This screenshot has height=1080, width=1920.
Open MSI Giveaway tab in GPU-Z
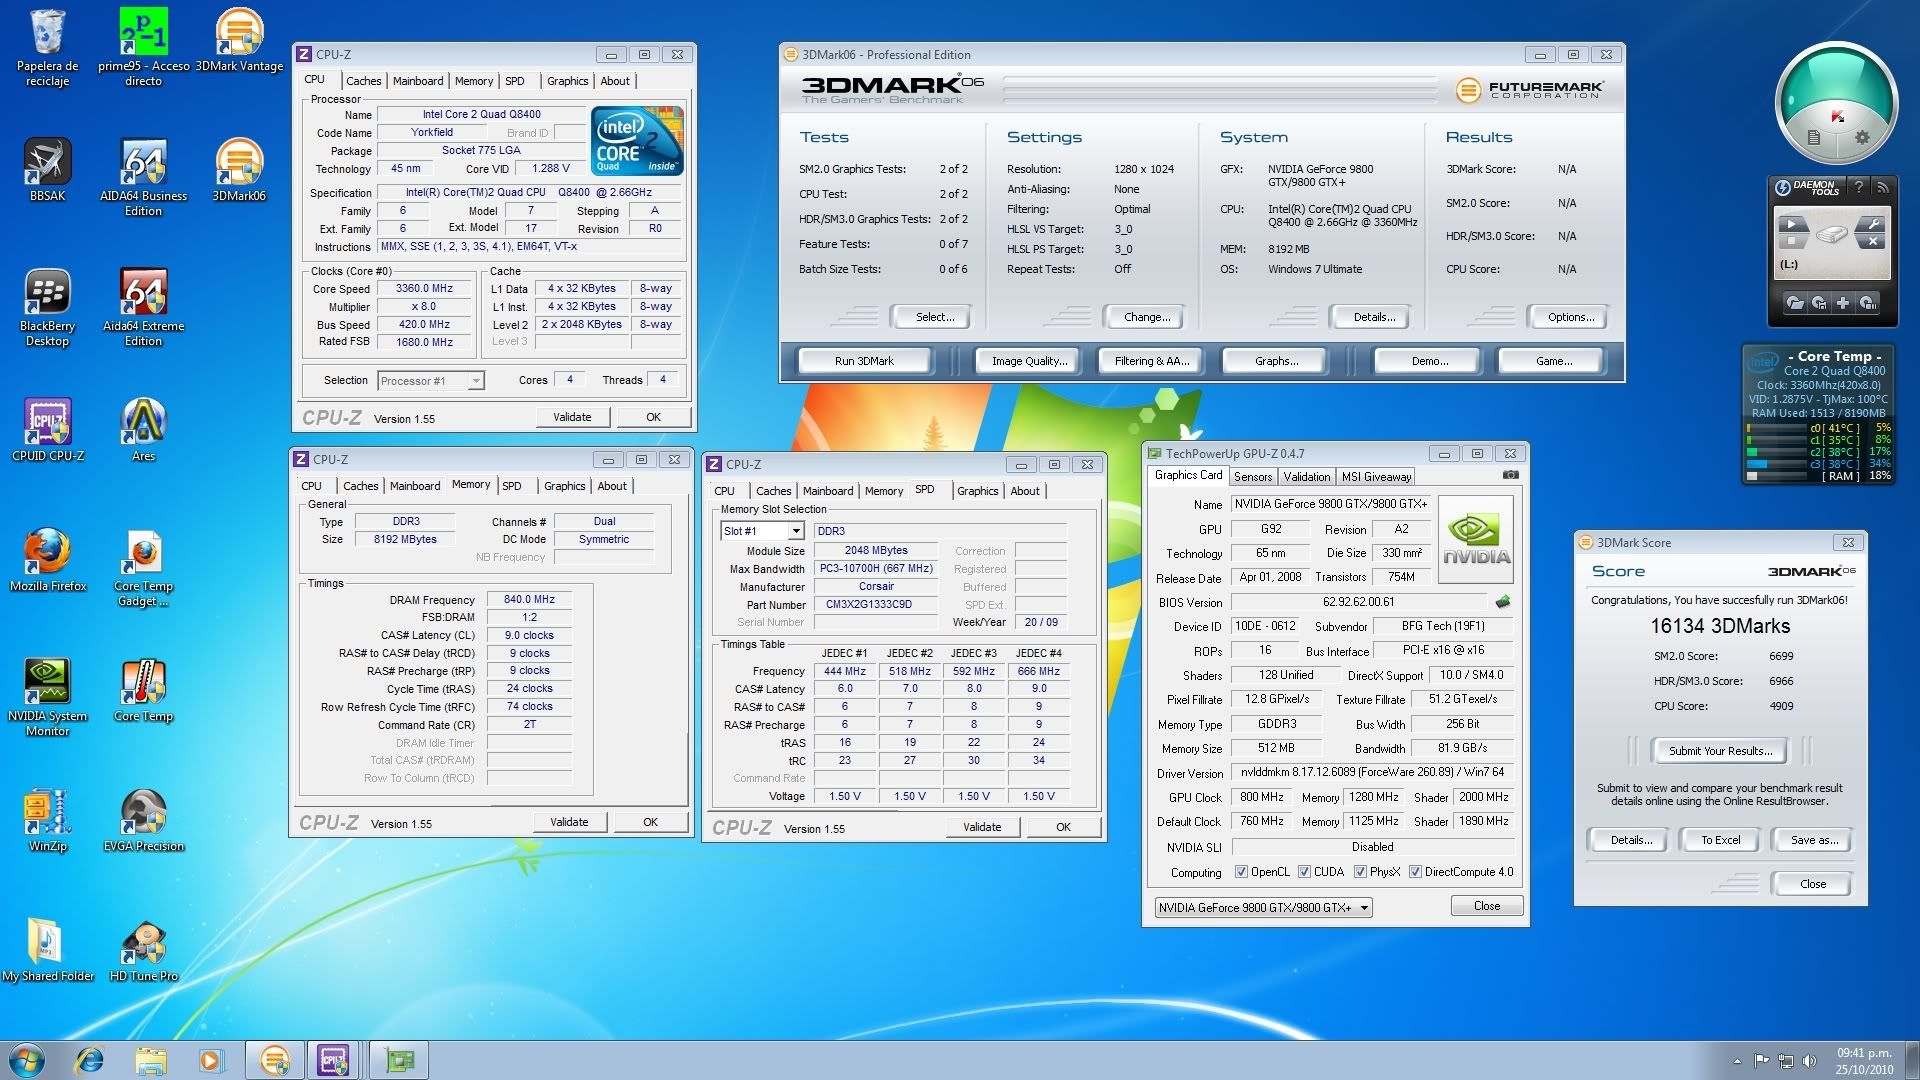(1376, 477)
